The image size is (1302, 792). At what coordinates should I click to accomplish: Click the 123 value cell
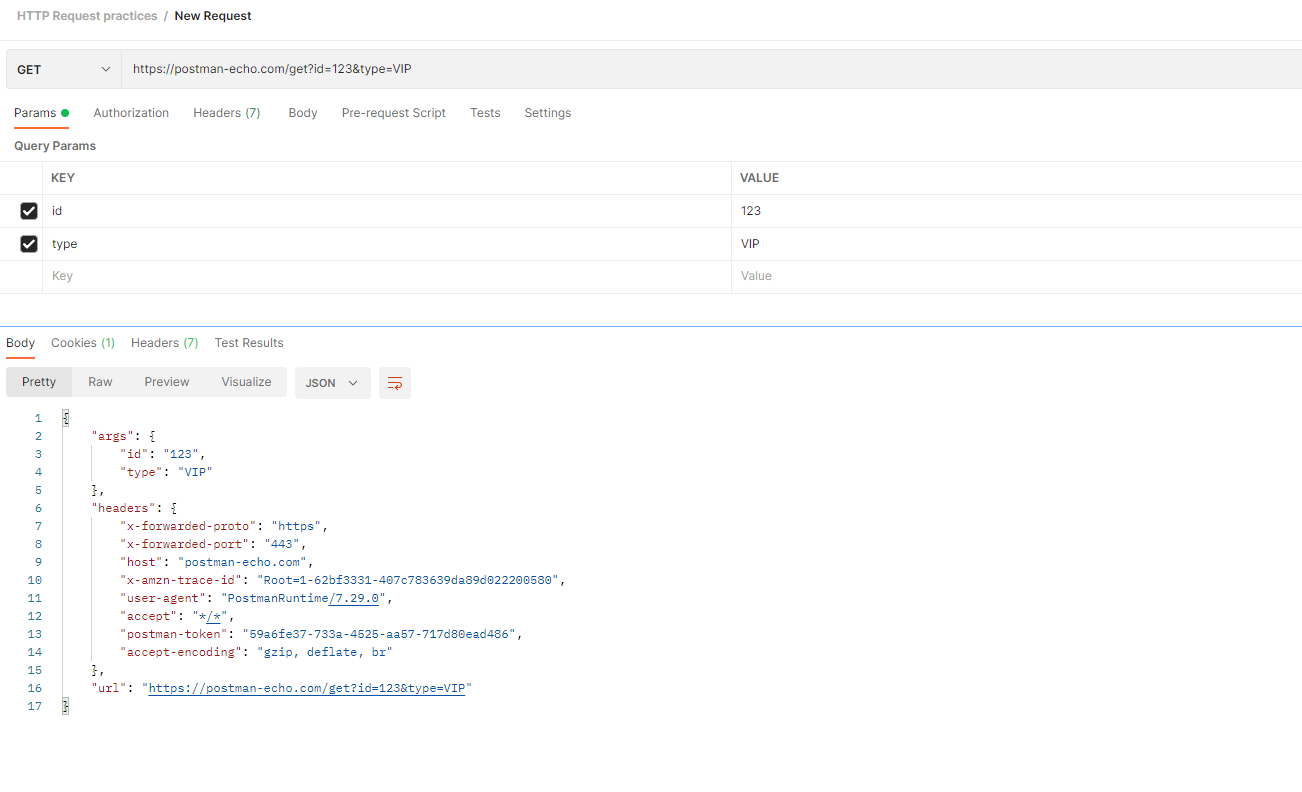[1016, 211]
